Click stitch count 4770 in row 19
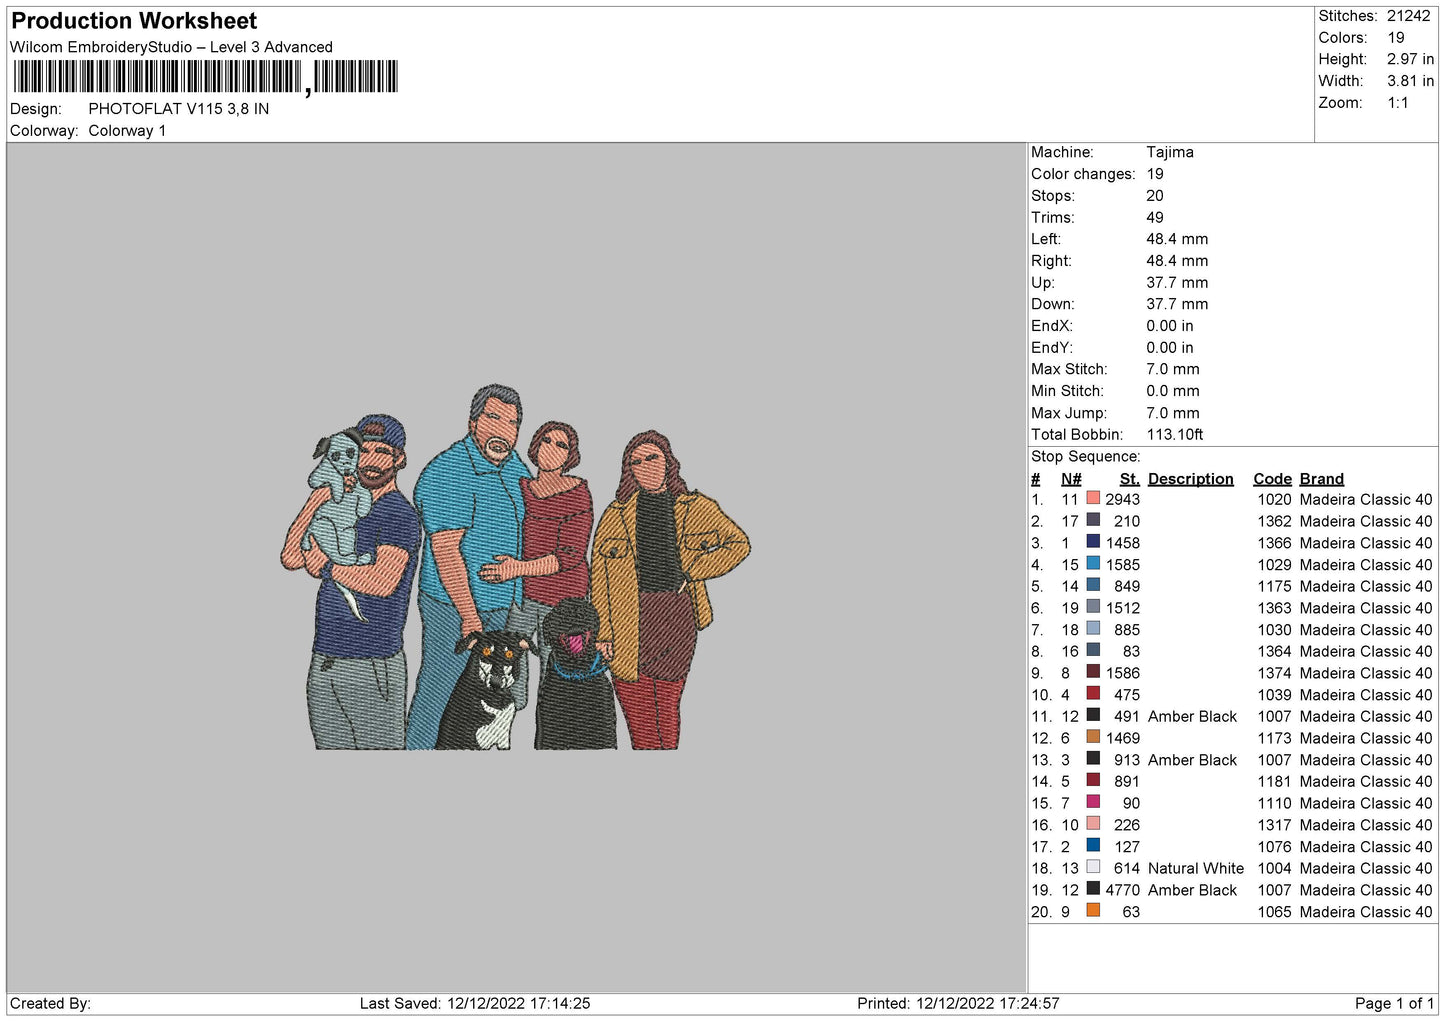 point(1122,890)
